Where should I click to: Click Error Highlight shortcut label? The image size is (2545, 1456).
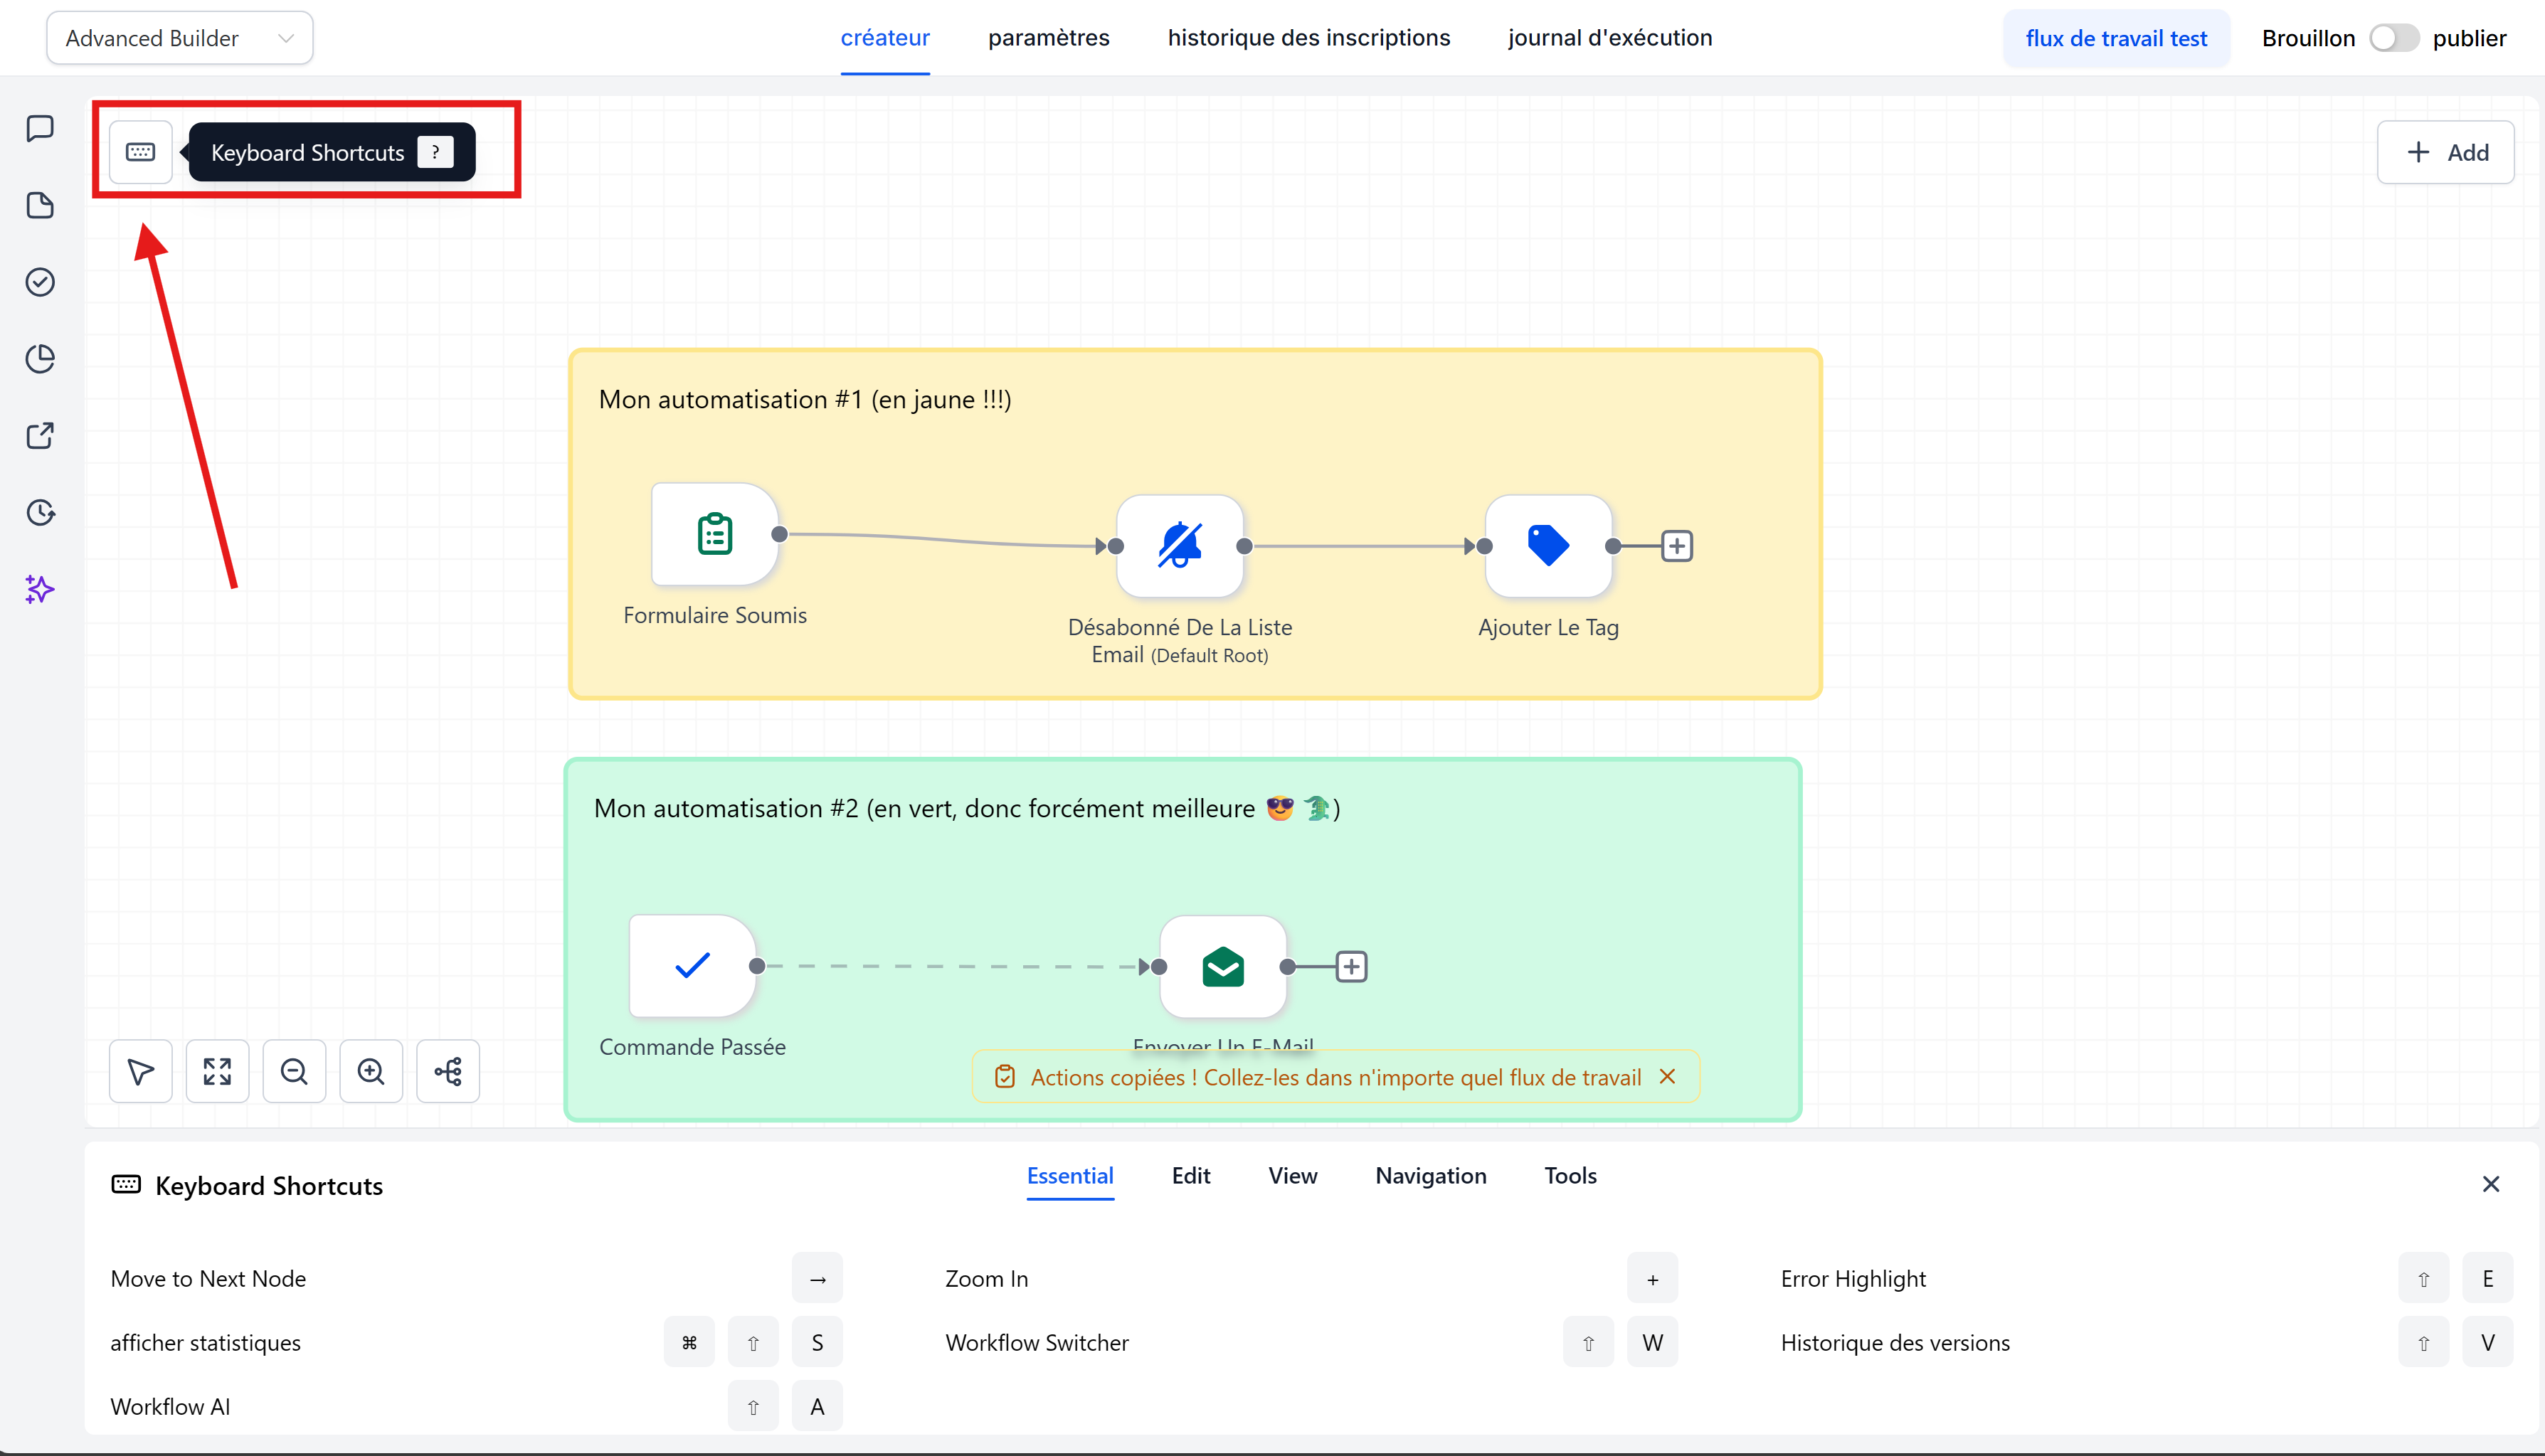pyautogui.click(x=1853, y=1278)
